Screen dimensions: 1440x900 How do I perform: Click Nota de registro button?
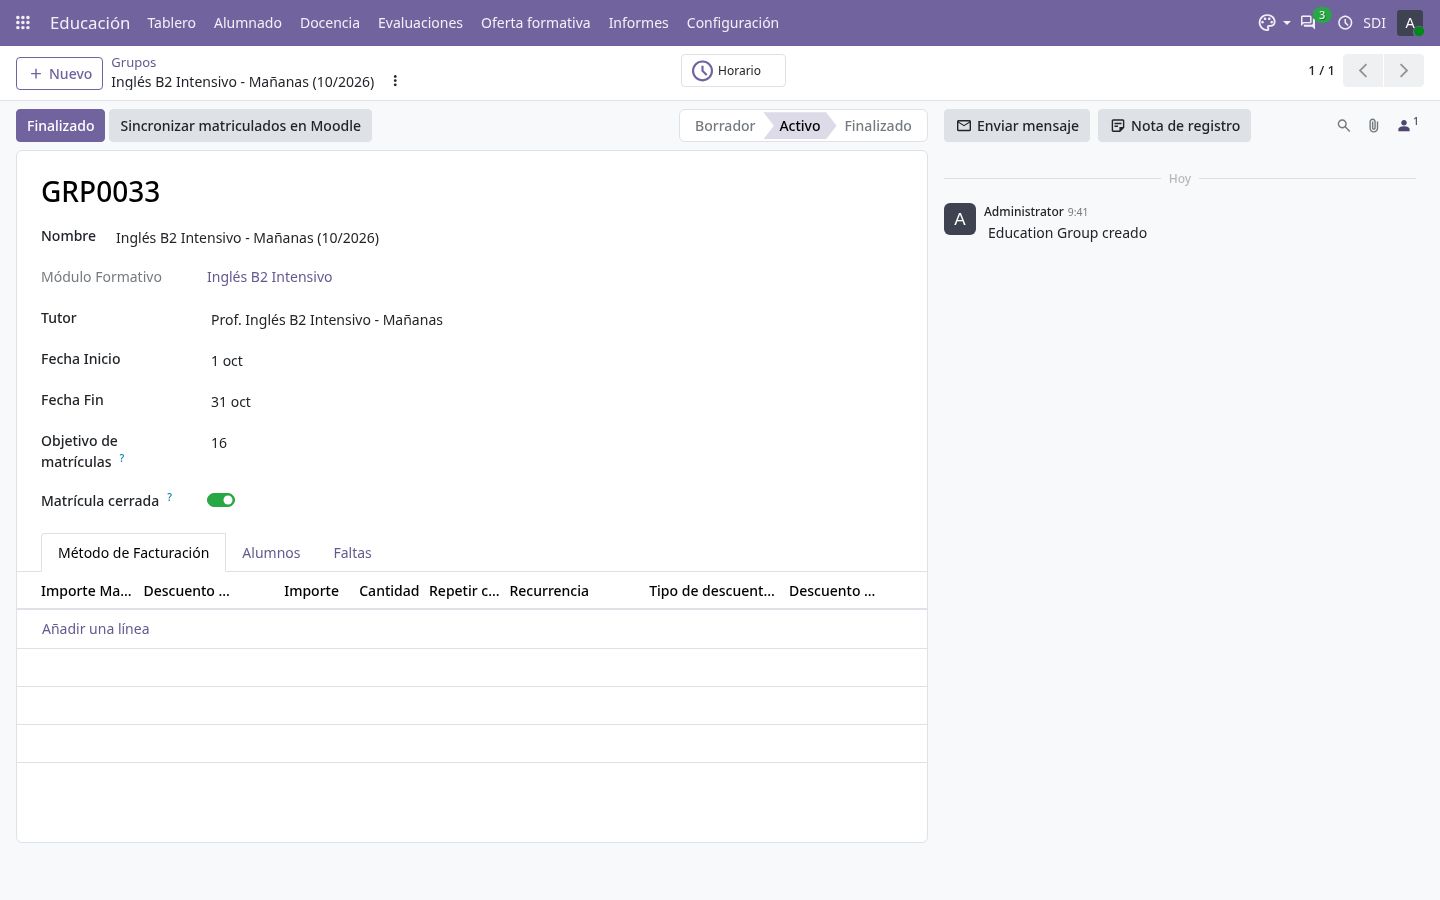click(x=1174, y=126)
